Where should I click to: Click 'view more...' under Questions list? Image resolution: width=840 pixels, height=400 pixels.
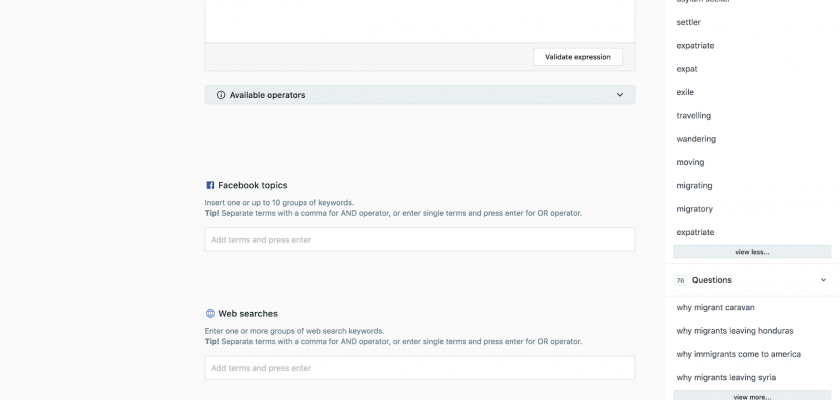pyautogui.click(x=752, y=396)
